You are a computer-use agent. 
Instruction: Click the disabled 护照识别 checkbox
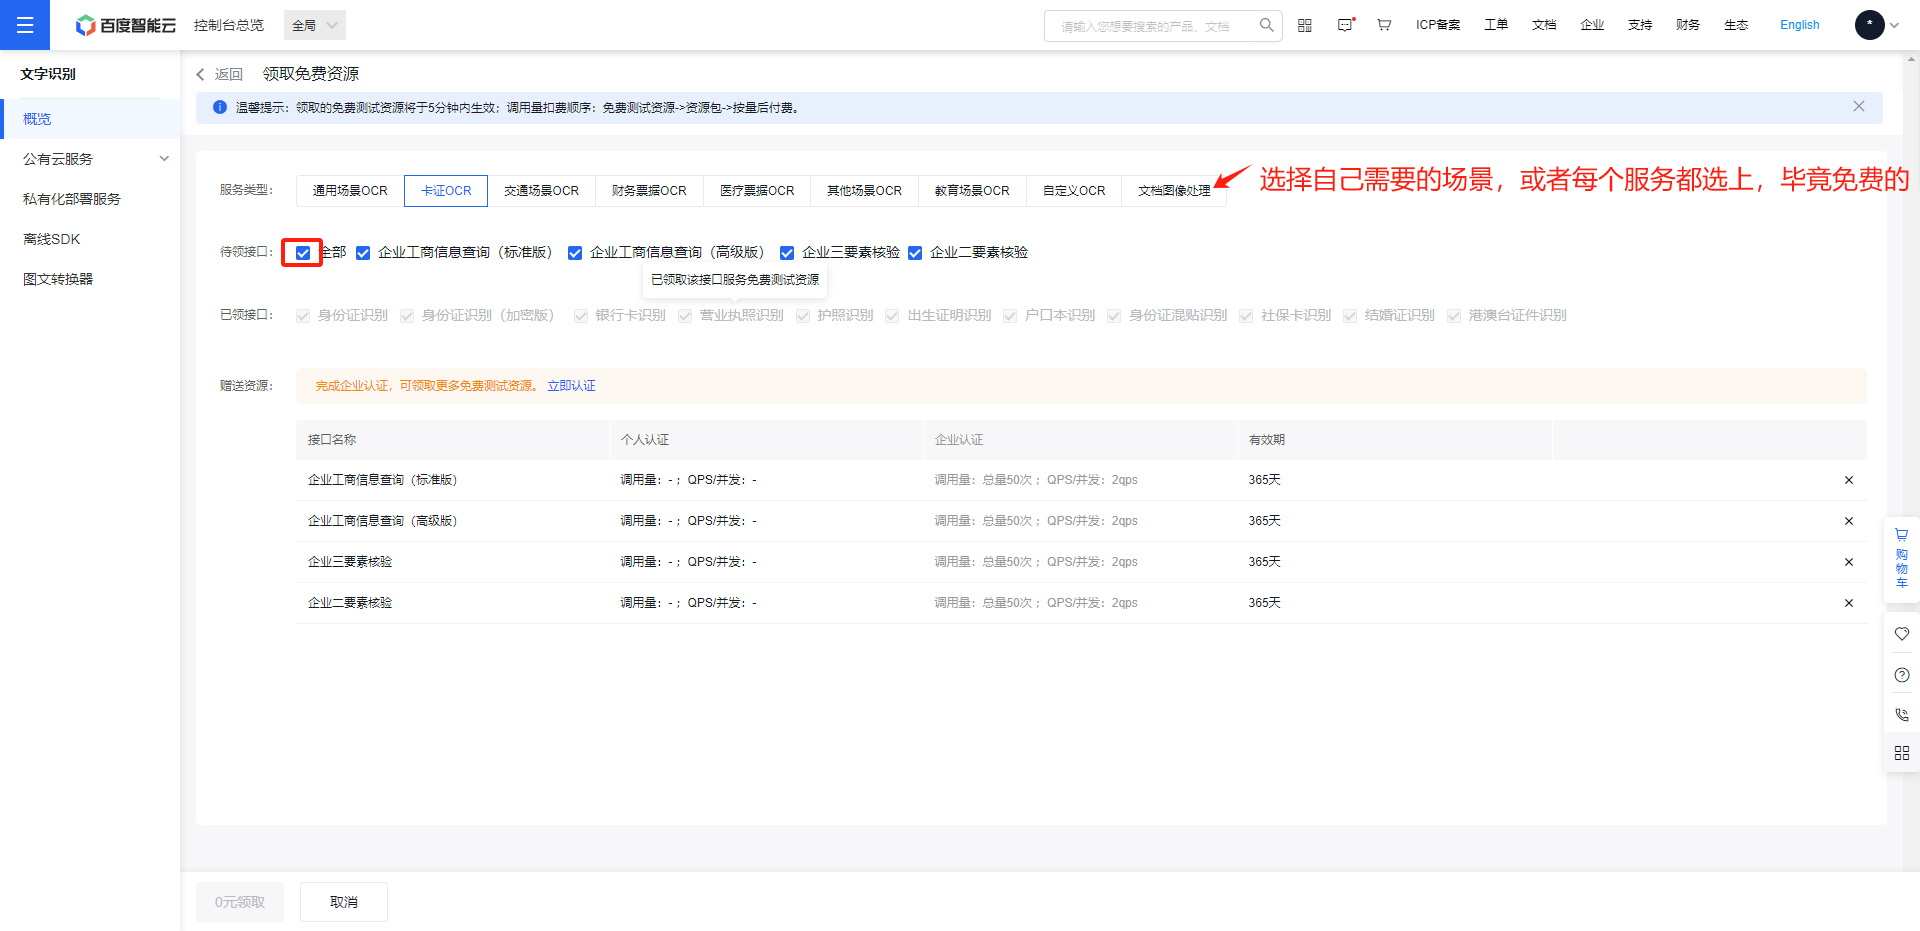coord(803,316)
